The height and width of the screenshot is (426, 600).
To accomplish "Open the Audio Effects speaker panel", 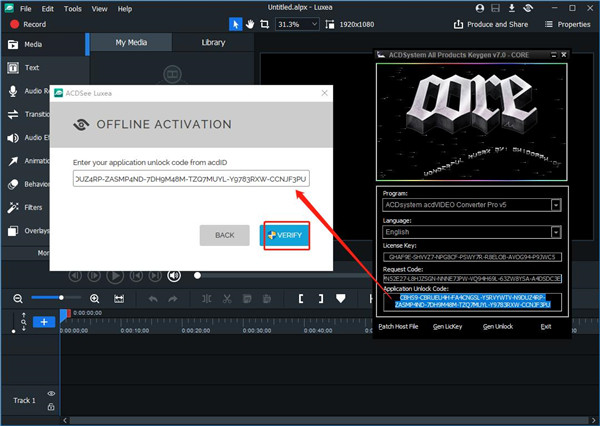I will (26, 137).
